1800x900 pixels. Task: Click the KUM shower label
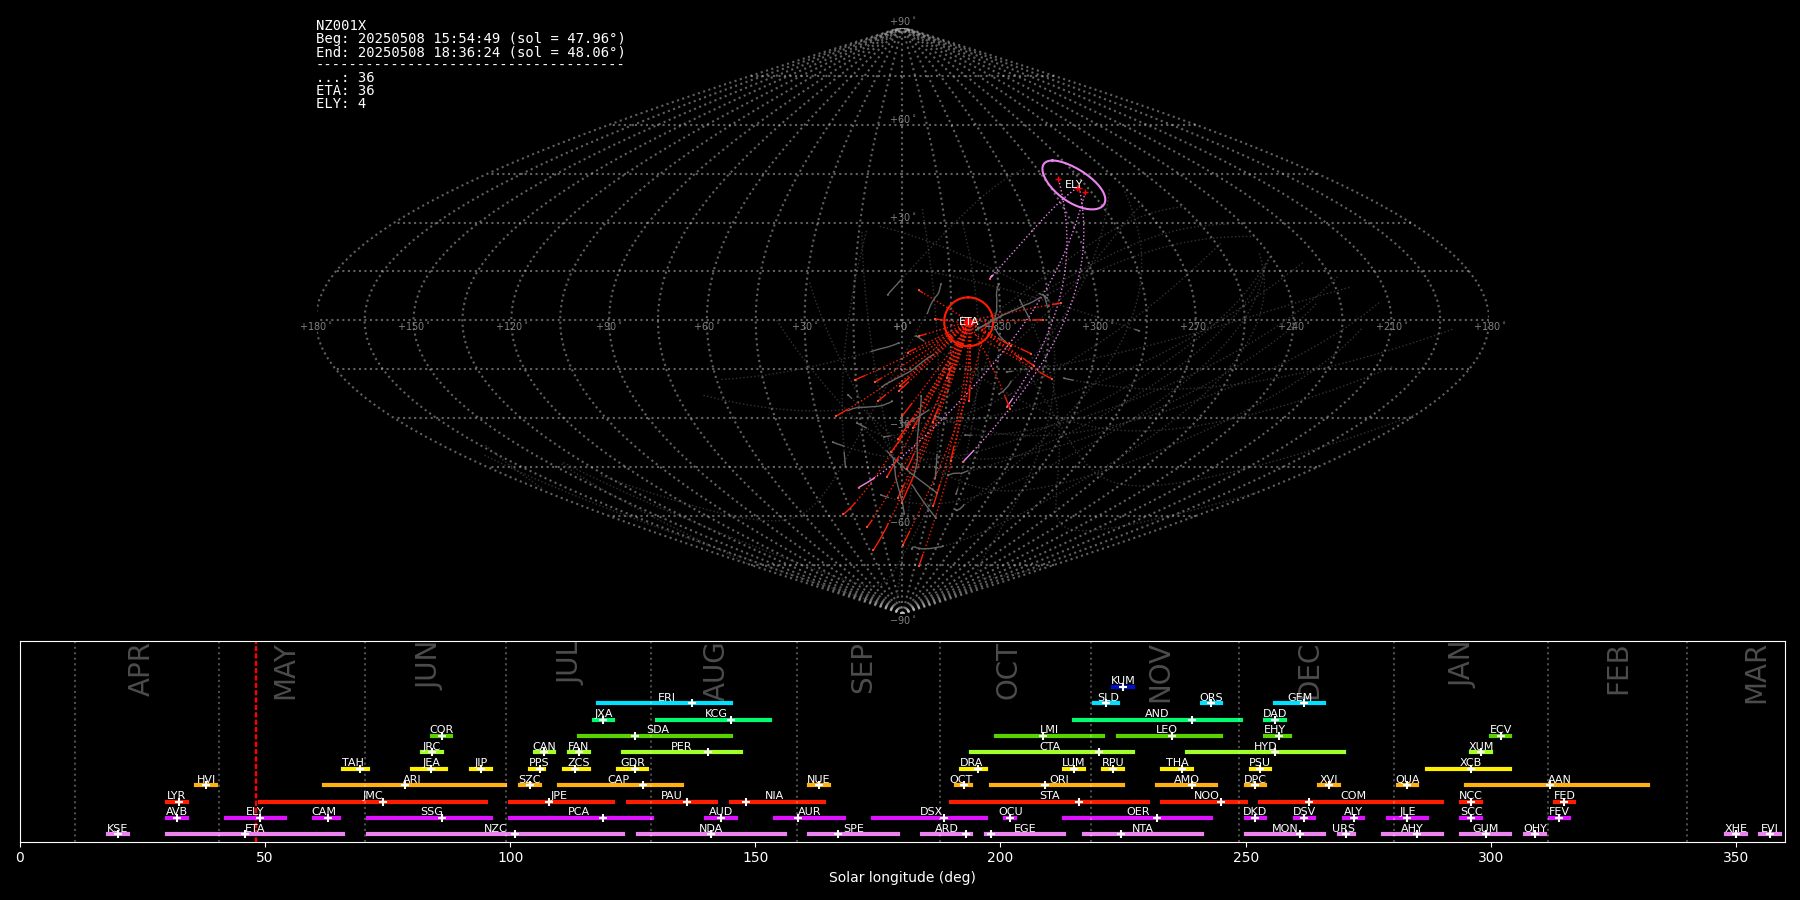(x=1123, y=681)
